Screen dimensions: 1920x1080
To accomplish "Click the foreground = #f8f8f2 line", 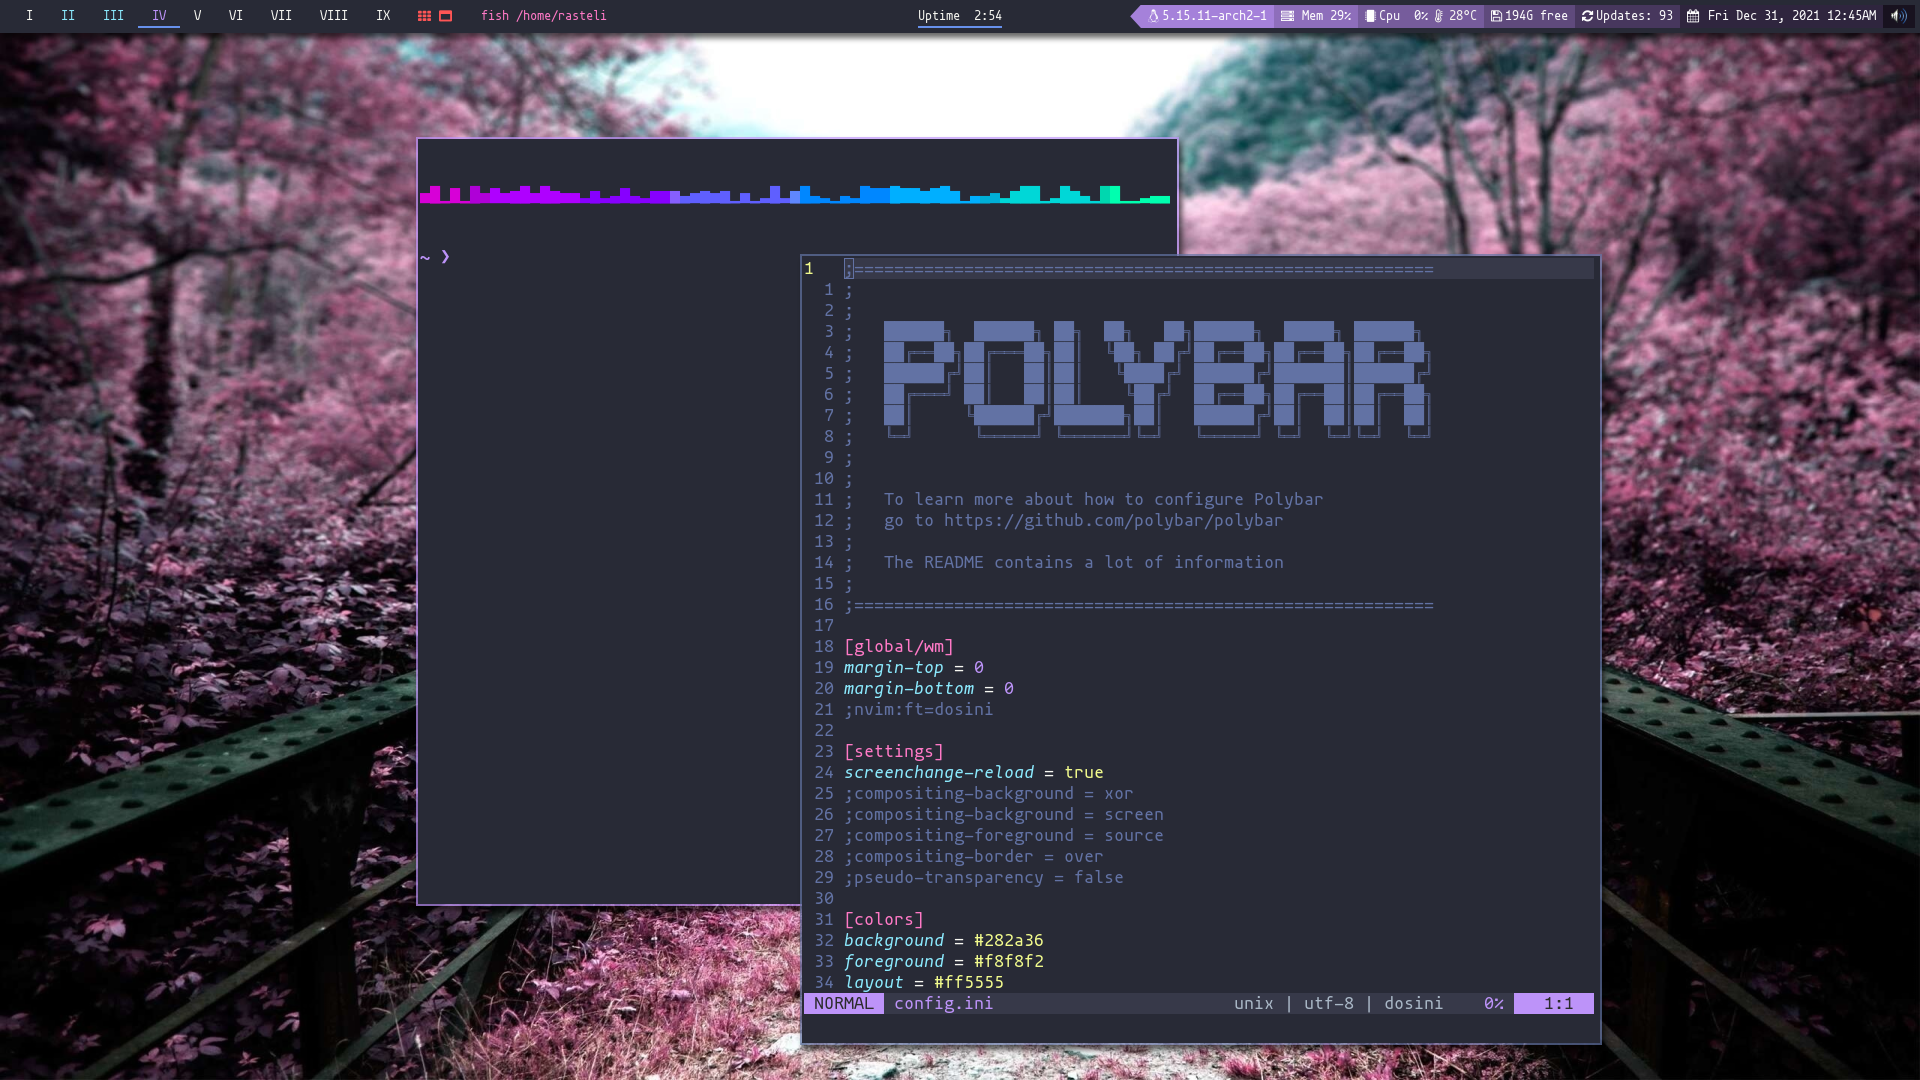I will [x=944, y=962].
